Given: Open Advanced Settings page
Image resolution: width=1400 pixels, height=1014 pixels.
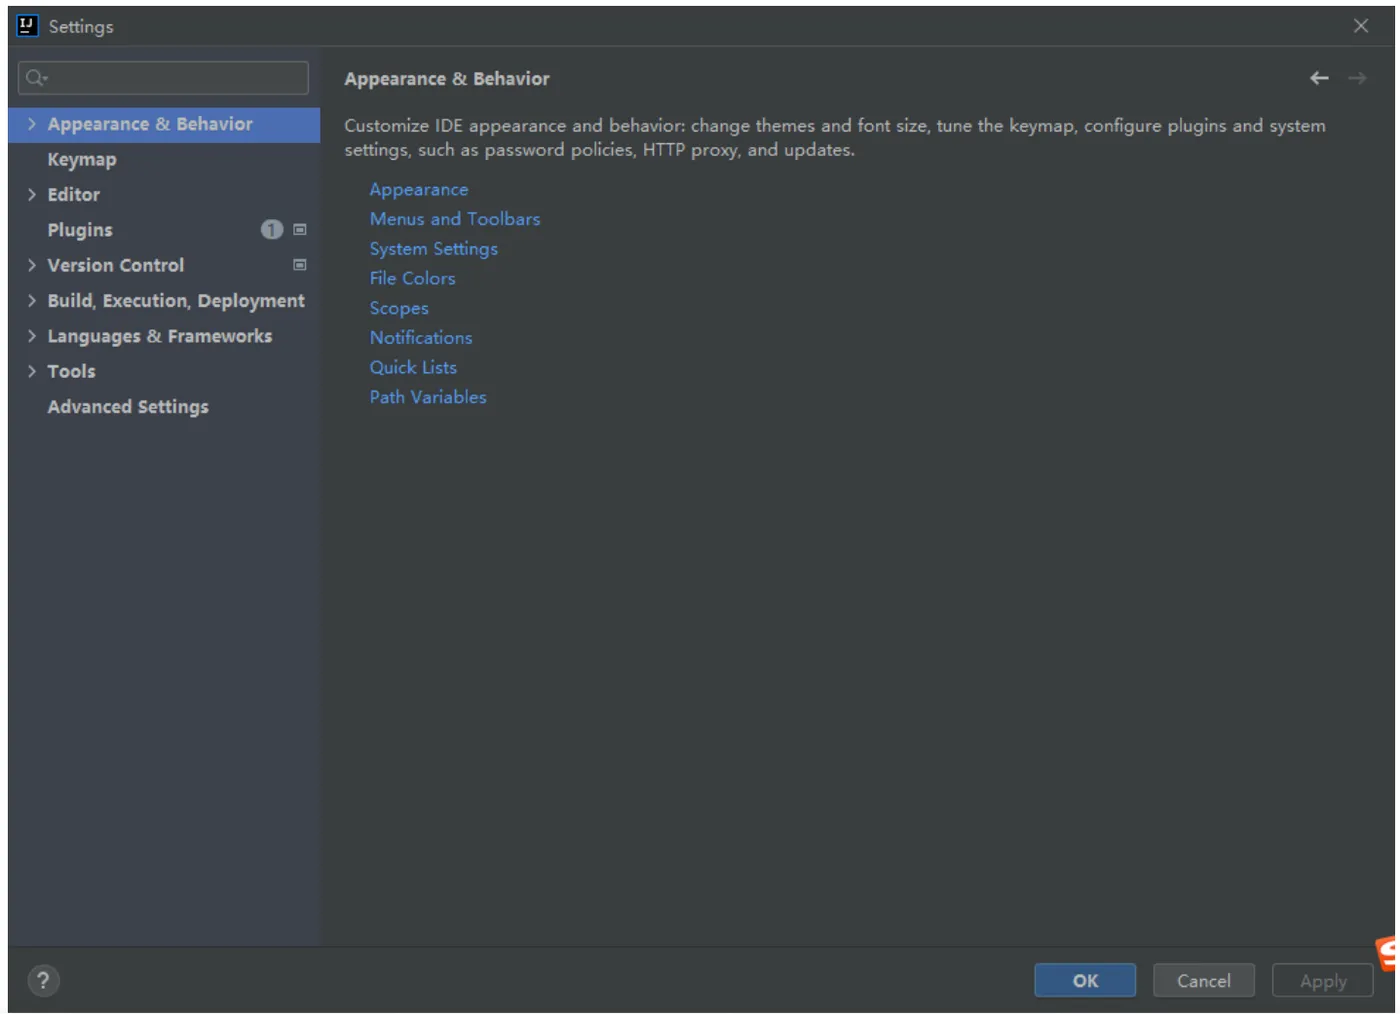Looking at the screenshot, I should click(164, 407).
